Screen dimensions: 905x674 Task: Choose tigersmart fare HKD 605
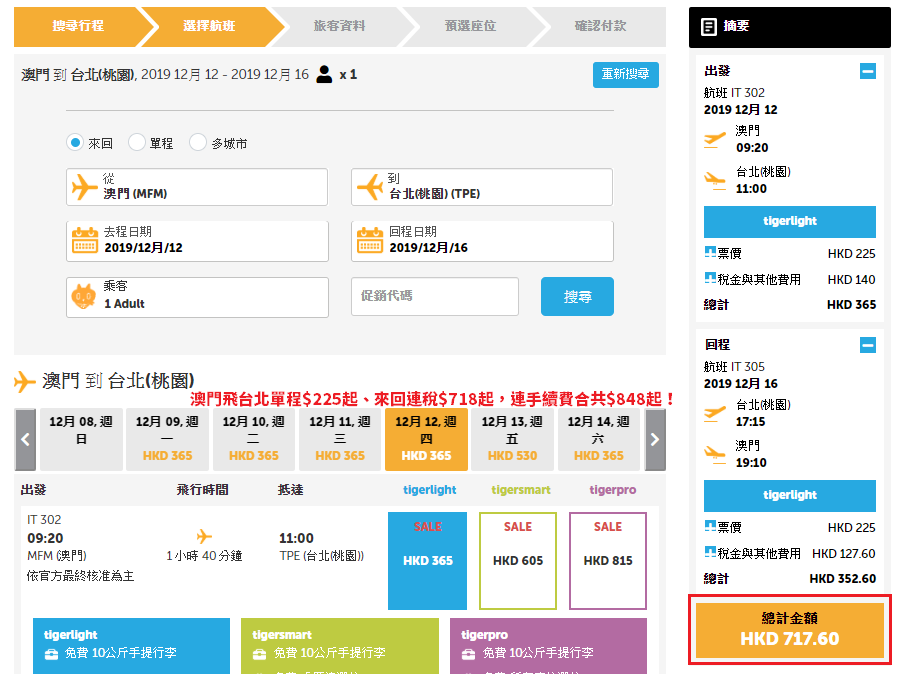pos(518,561)
